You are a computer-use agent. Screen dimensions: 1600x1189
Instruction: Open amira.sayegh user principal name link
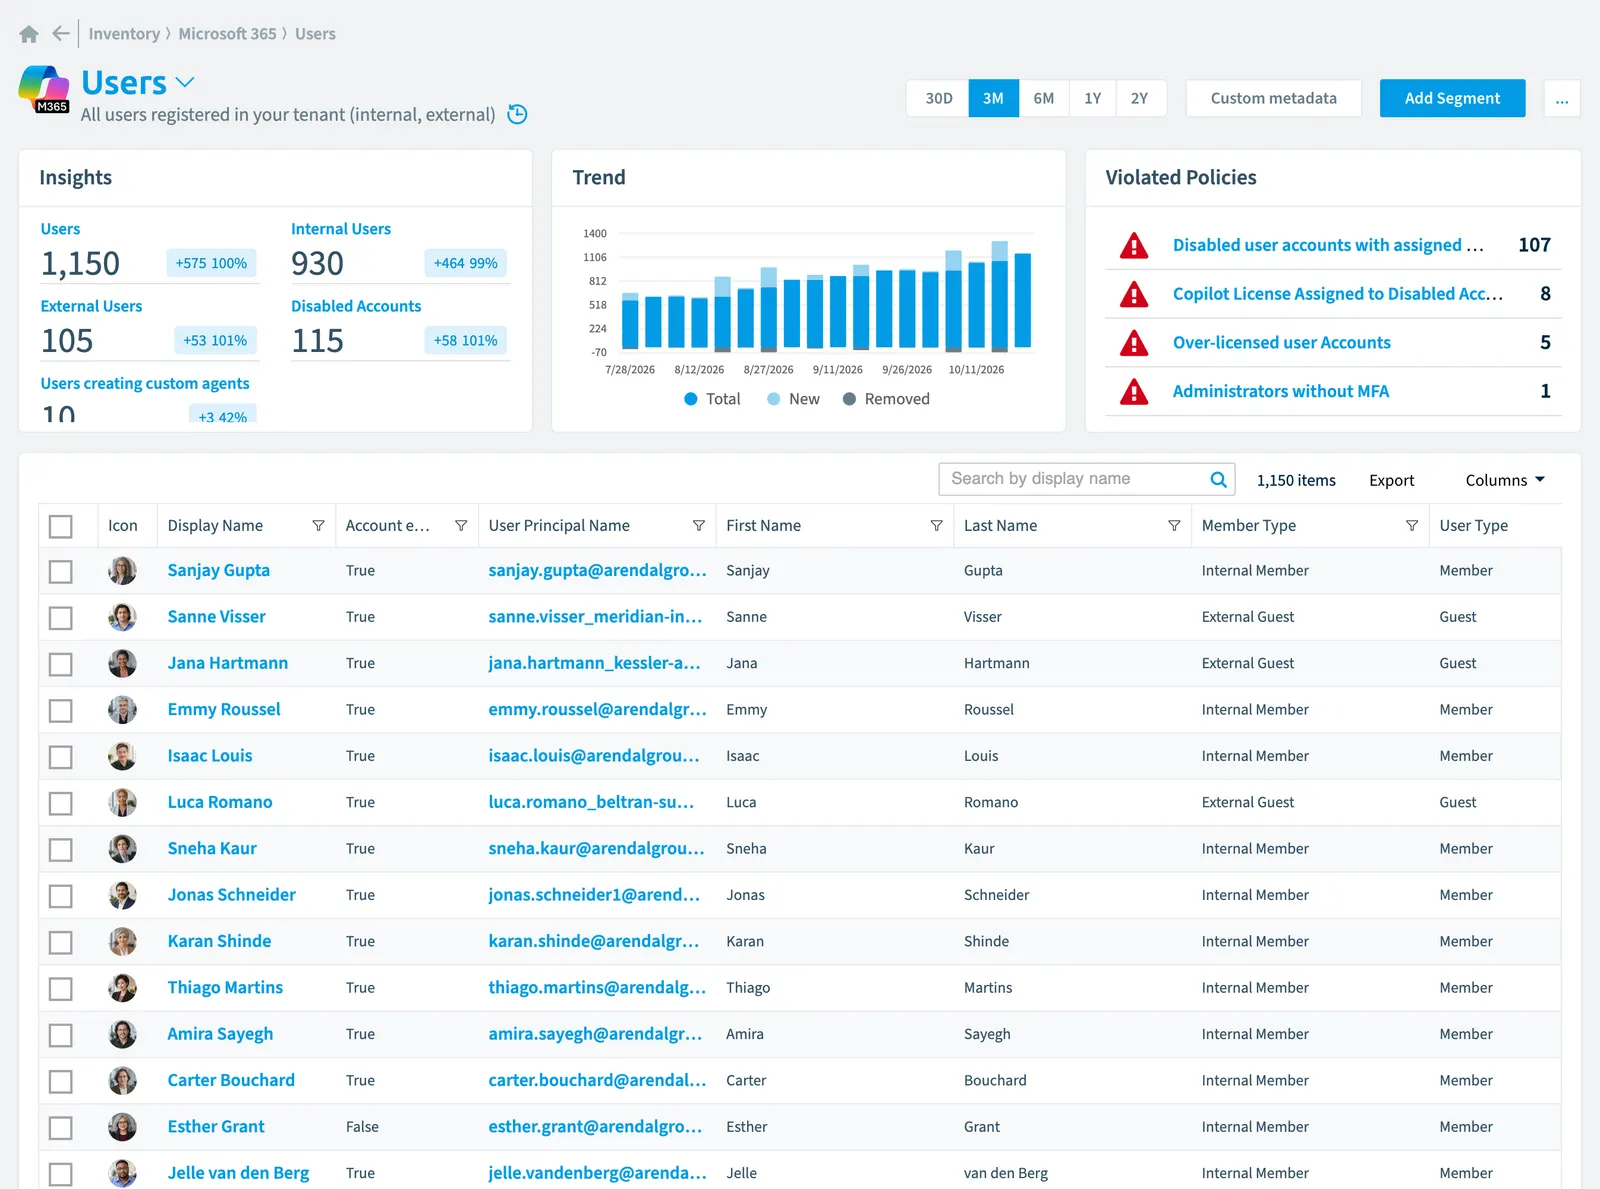click(595, 1034)
